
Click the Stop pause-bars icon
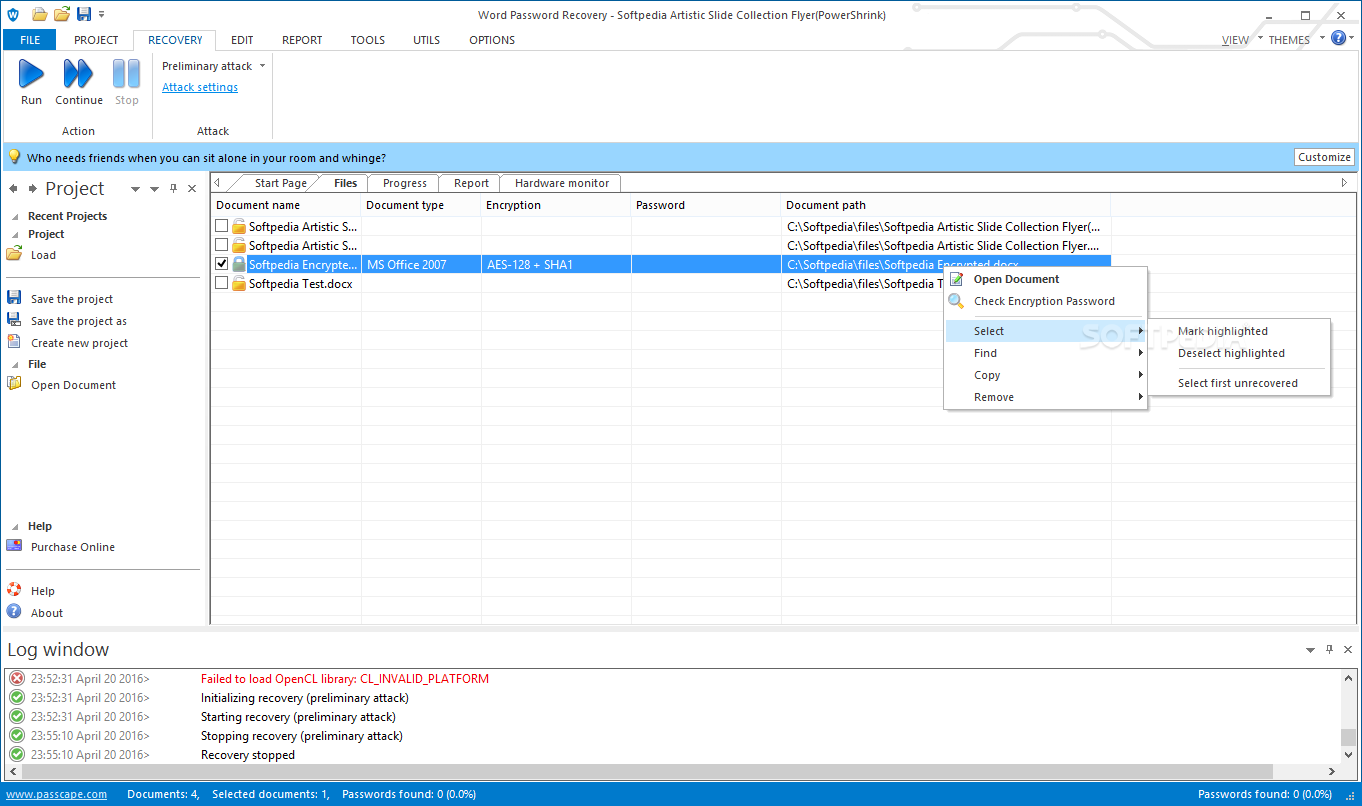click(126, 73)
